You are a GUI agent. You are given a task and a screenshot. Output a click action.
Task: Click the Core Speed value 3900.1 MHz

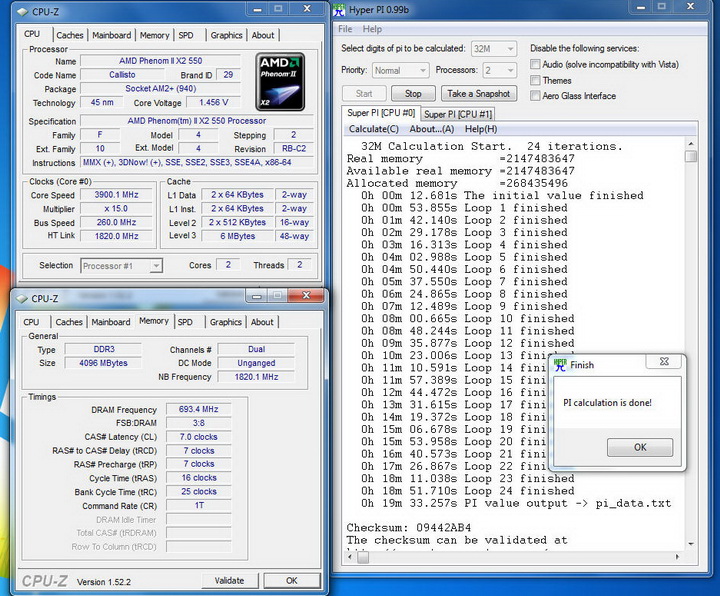116,195
